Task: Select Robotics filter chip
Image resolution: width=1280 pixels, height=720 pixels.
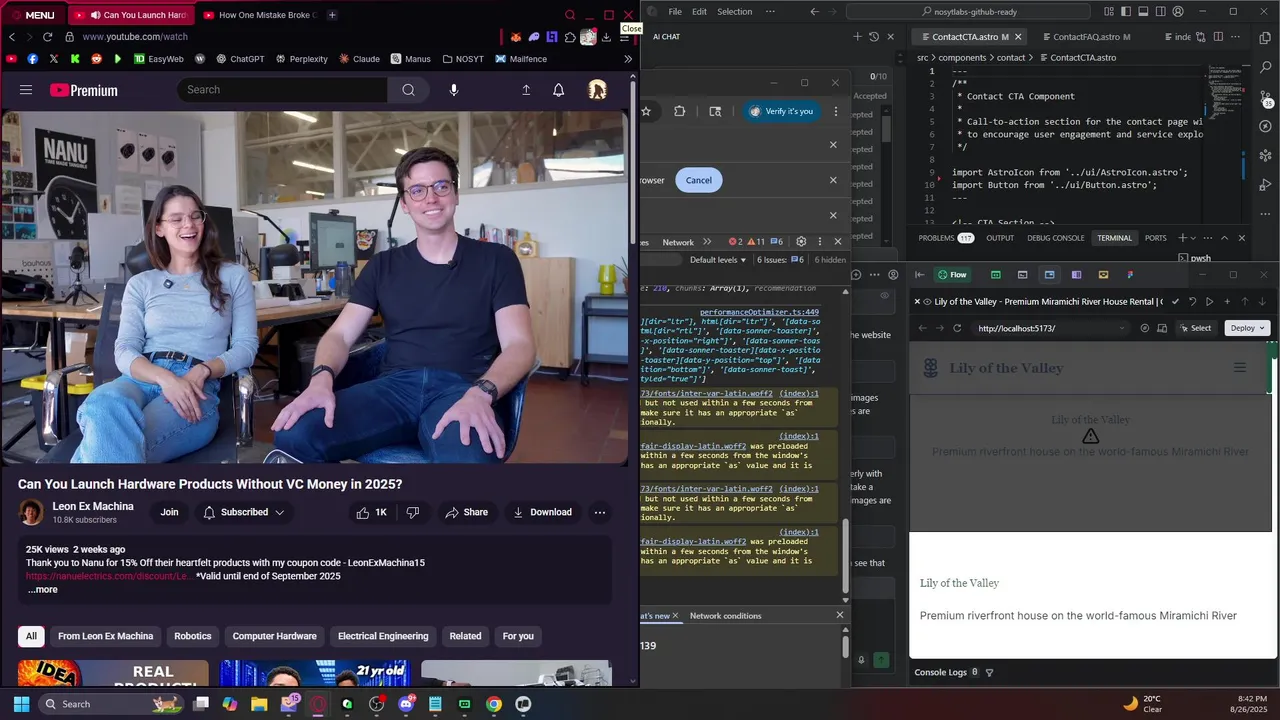Action: [x=193, y=636]
